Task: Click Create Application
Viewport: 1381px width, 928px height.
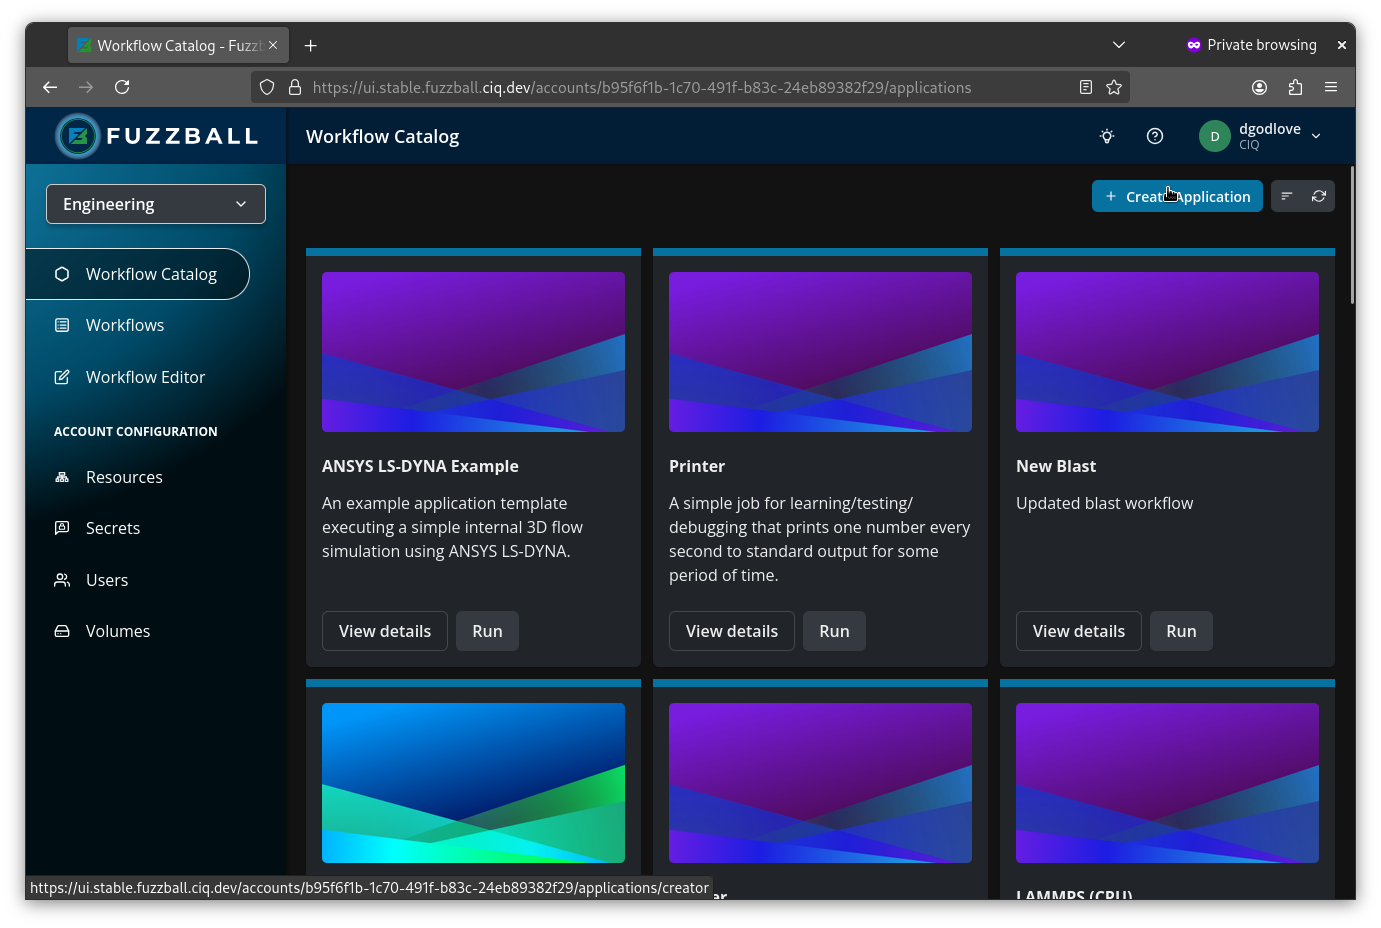Action: [x=1177, y=196]
